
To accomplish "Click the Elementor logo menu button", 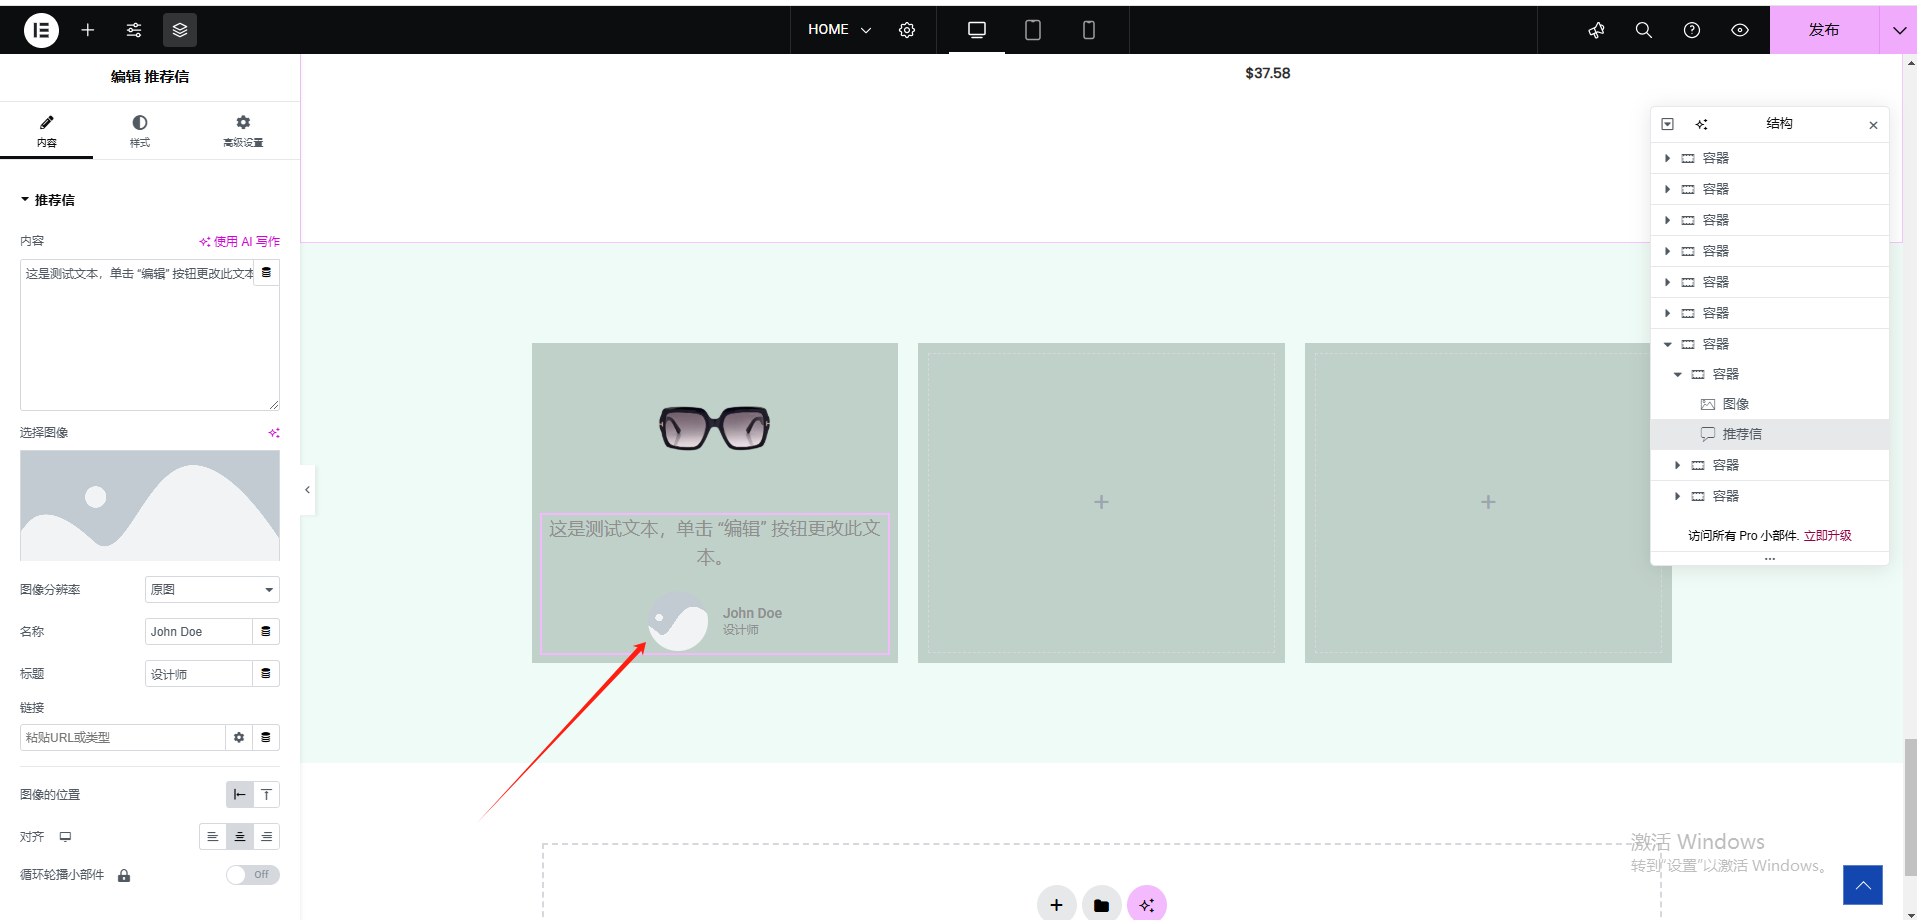I will (x=41, y=30).
